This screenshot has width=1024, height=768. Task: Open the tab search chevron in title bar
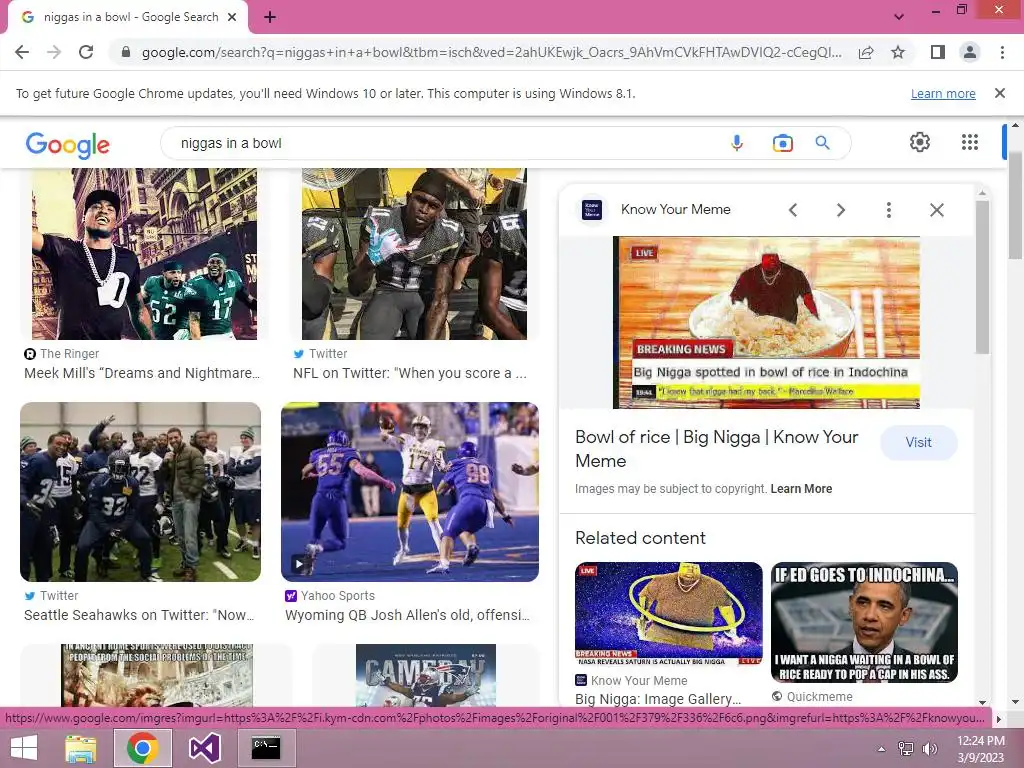click(x=899, y=16)
